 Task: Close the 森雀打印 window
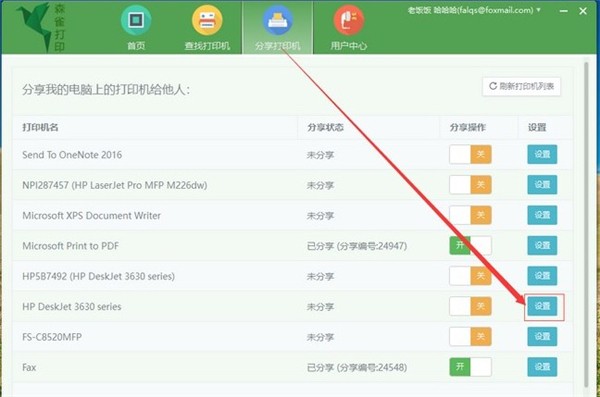(x=583, y=11)
